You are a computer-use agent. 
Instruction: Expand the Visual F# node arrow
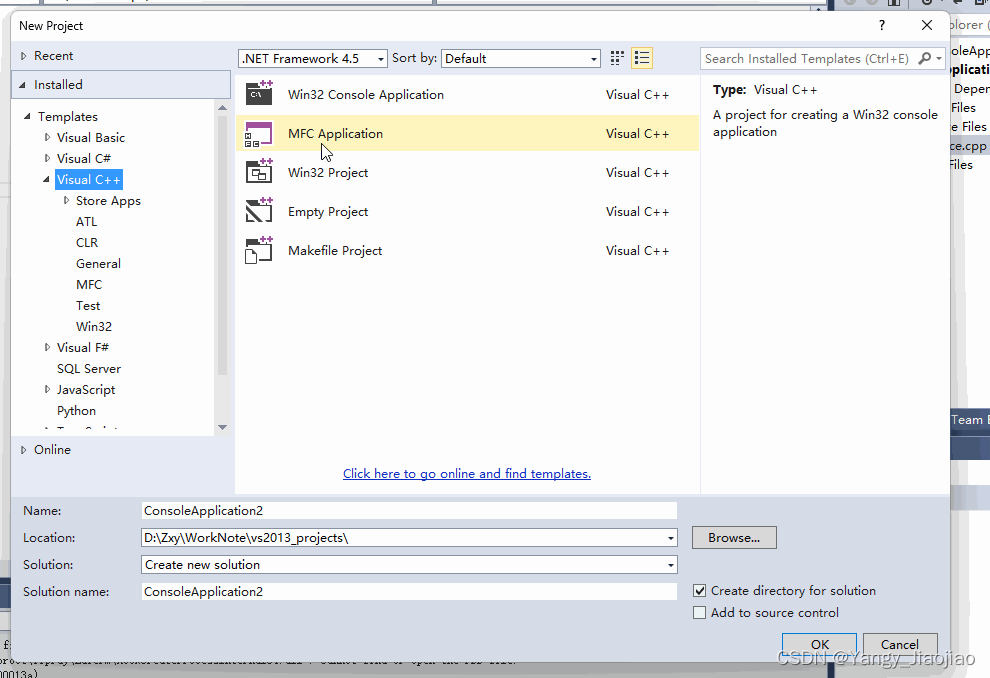tap(47, 347)
